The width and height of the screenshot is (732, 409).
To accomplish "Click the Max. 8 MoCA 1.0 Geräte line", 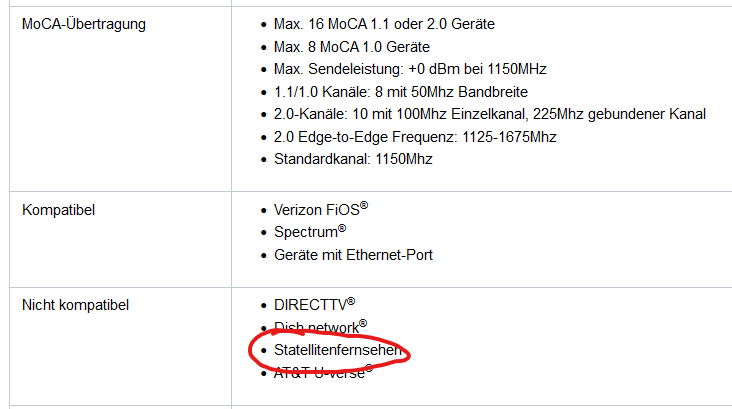I will [x=351, y=46].
